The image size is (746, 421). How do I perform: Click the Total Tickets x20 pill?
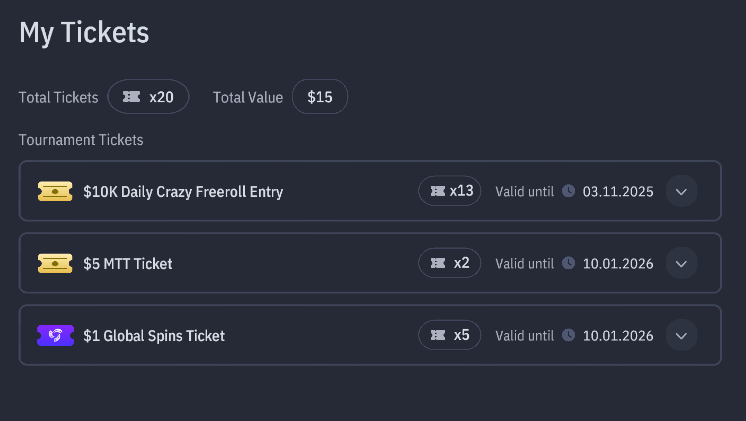coord(148,97)
